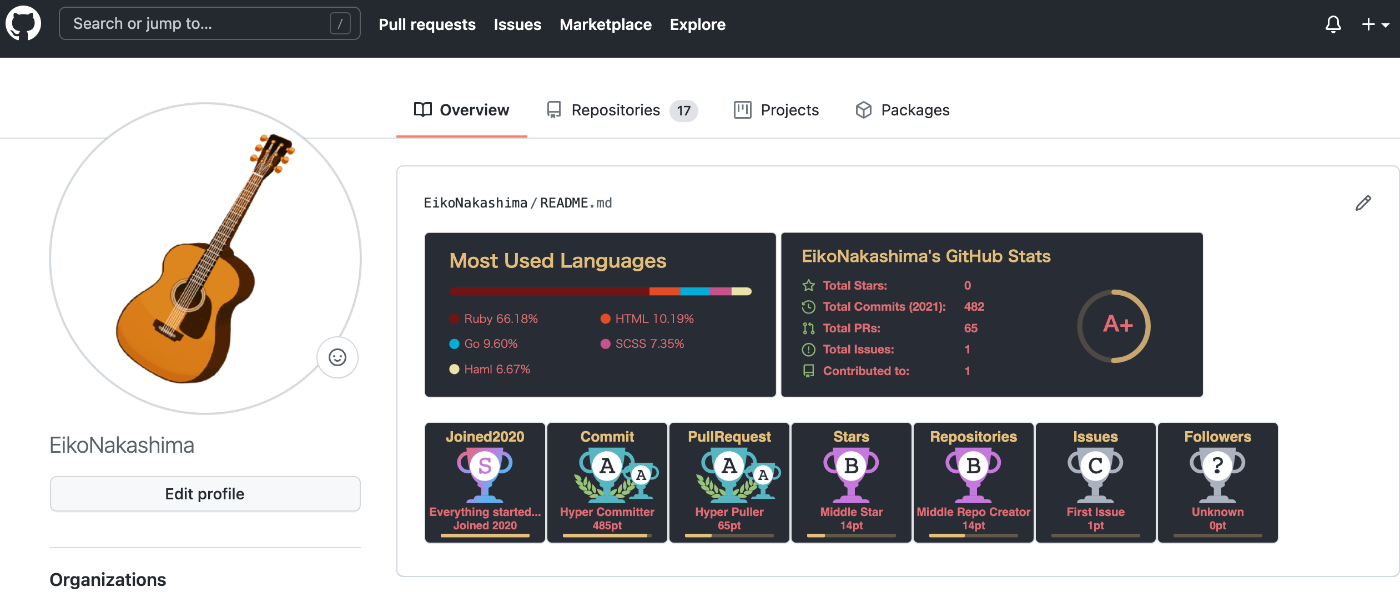Click the Haml 6.67% language label

point(497,369)
